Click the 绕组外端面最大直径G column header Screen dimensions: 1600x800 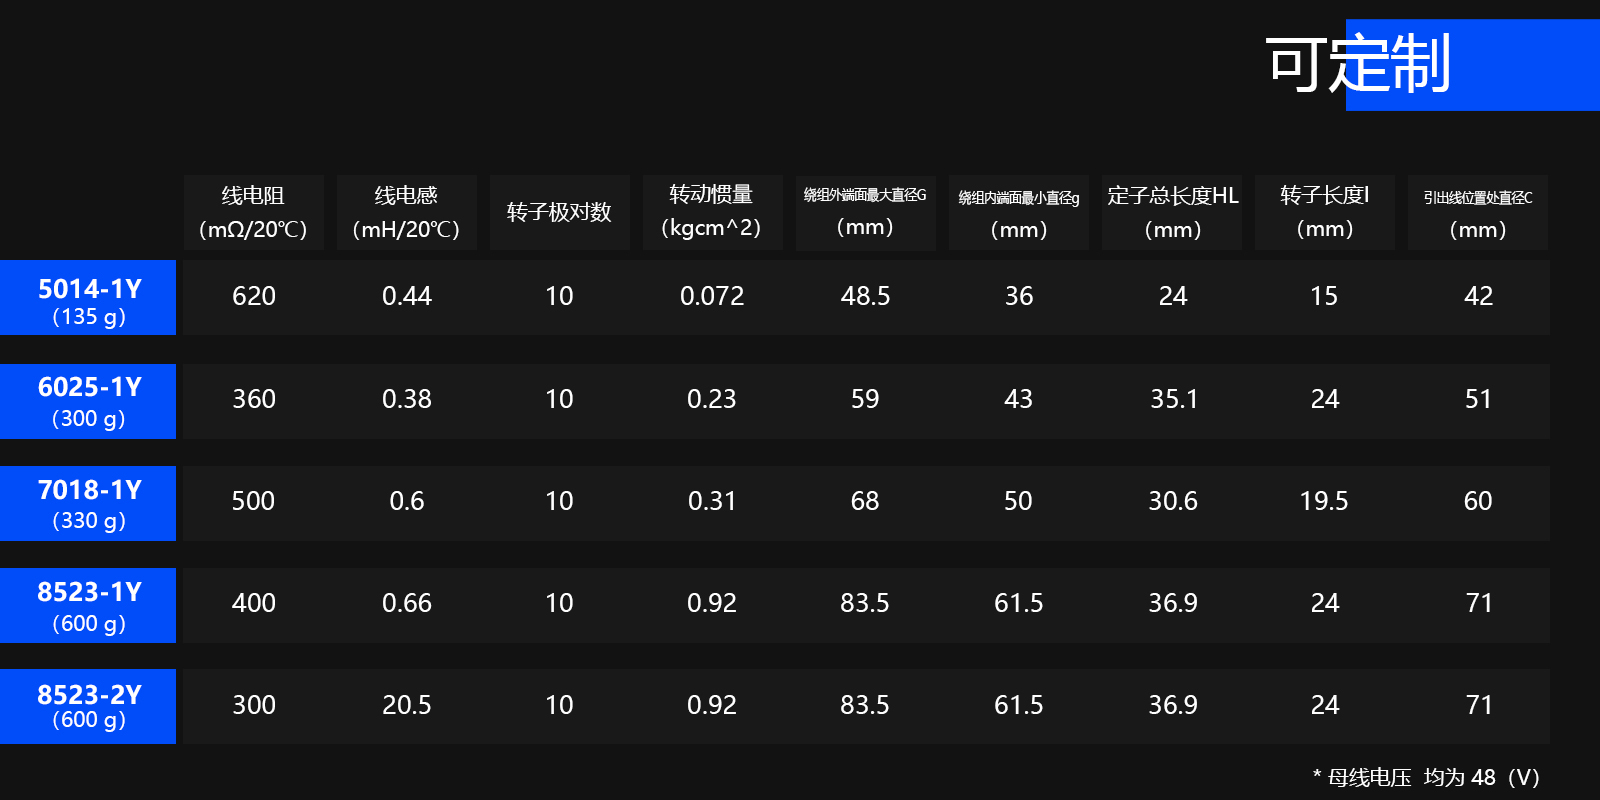[865, 212]
